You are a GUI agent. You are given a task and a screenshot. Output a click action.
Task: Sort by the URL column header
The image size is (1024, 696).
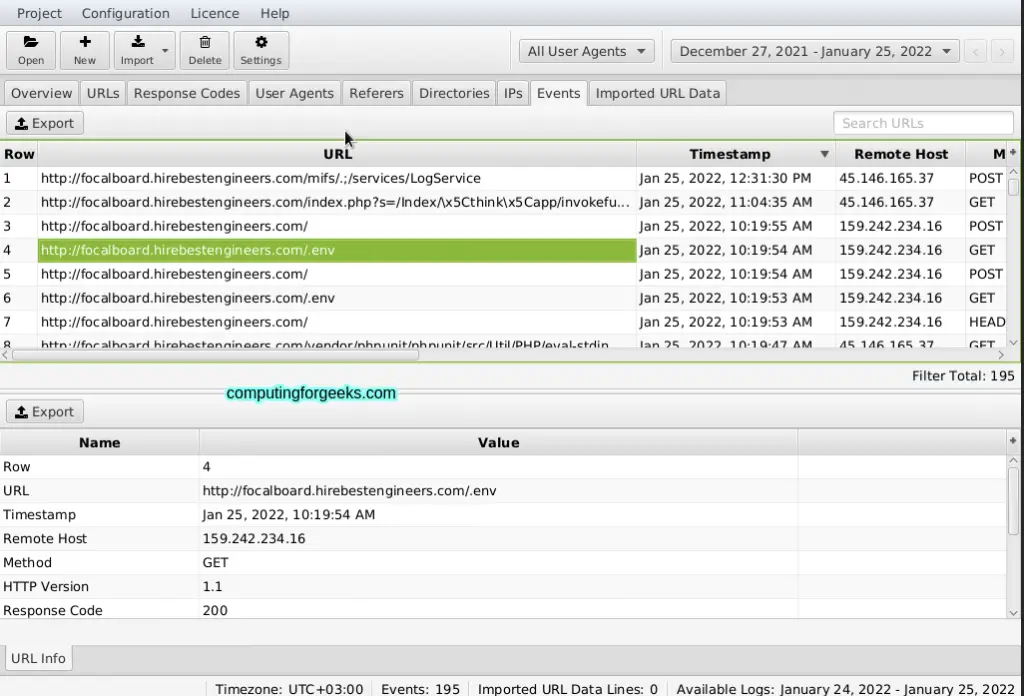coord(337,154)
